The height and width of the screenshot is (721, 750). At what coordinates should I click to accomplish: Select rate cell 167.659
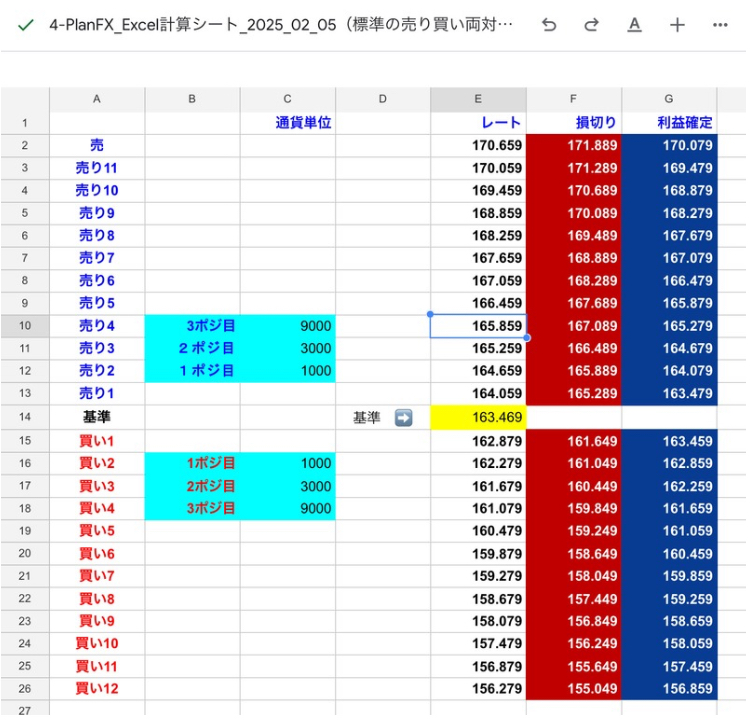[x=478, y=258]
